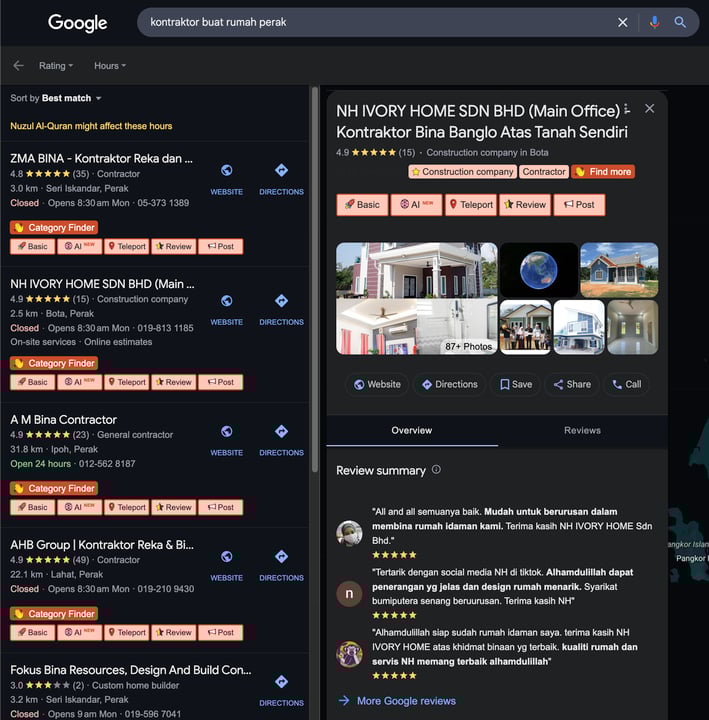Click Review button under NH IVORY HOME listing
Screen dimensions: 709x720
pyautogui.click(x=174, y=382)
